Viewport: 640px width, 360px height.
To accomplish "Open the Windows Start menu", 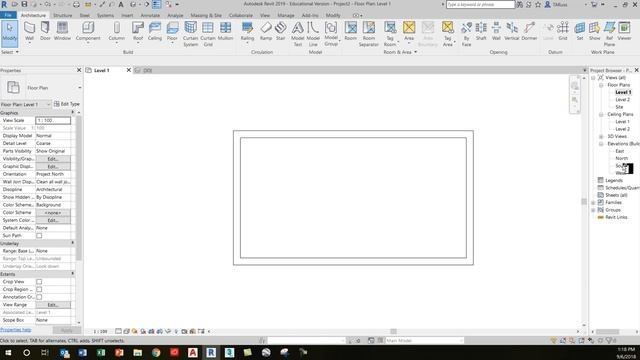I will tap(8, 352).
